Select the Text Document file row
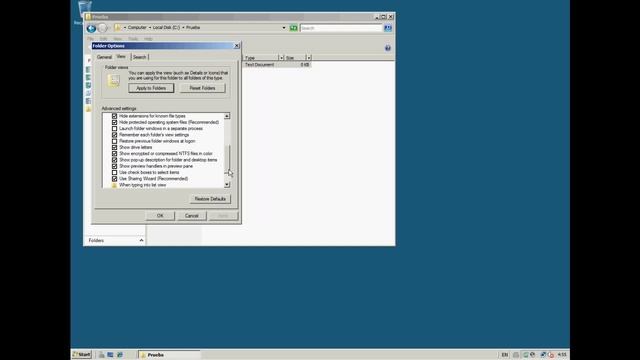Image resolution: width=640 pixels, height=360 pixels. click(278, 65)
